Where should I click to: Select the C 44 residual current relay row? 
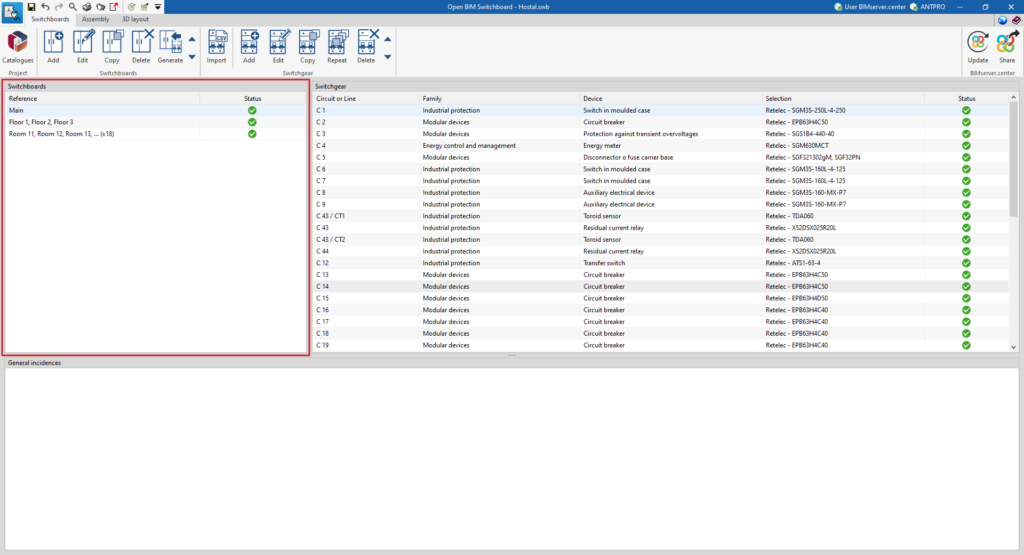pos(661,251)
